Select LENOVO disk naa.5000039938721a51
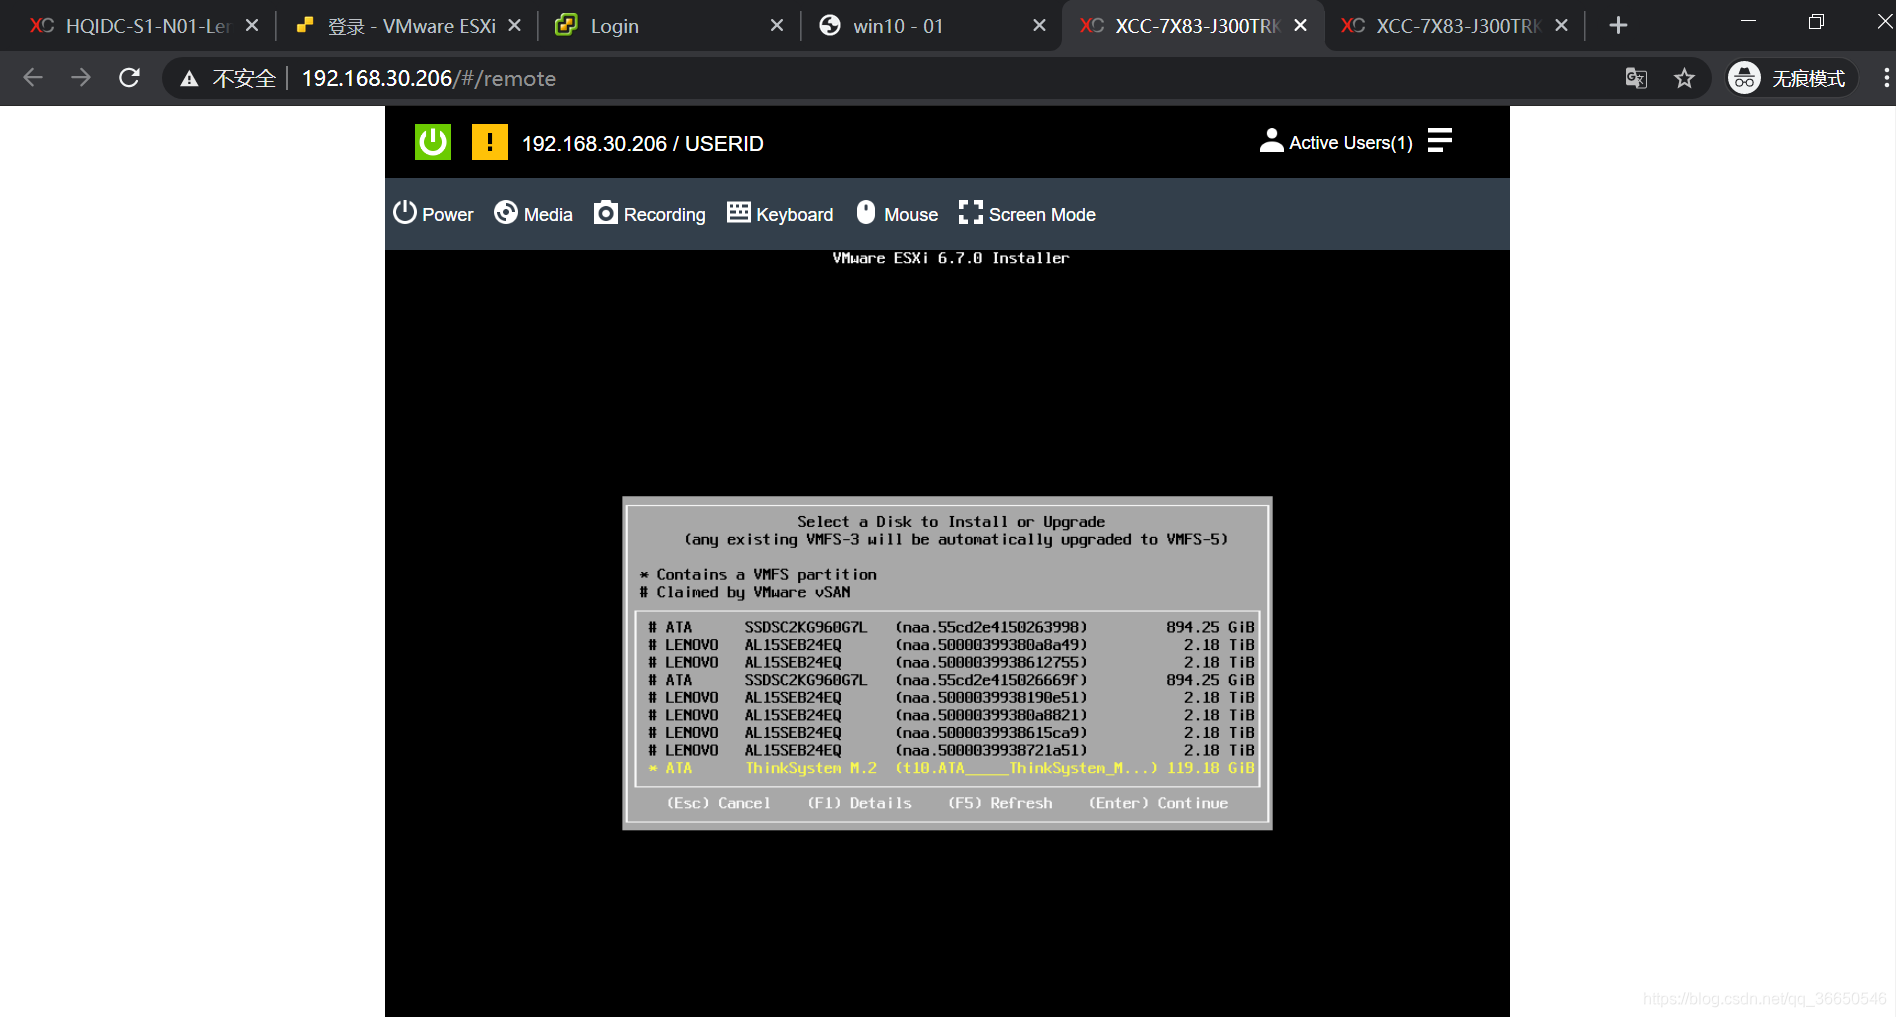The height and width of the screenshot is (1017, 1896). point(948,750)
